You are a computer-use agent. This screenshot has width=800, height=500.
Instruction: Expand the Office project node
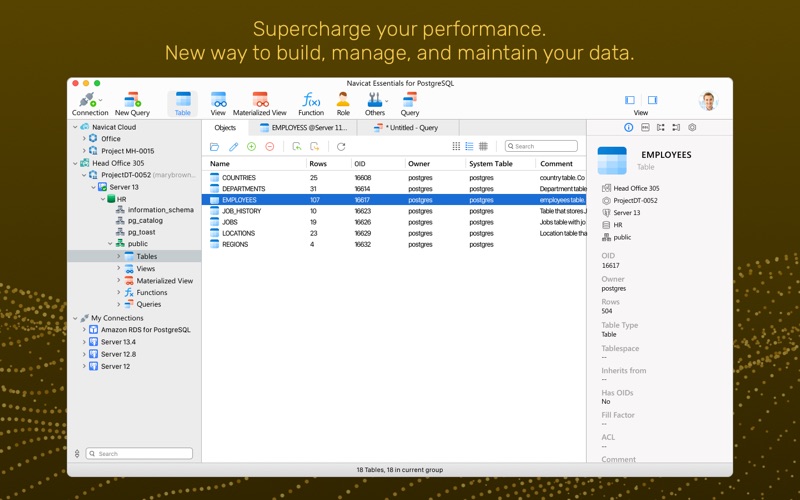pos(84,138)
